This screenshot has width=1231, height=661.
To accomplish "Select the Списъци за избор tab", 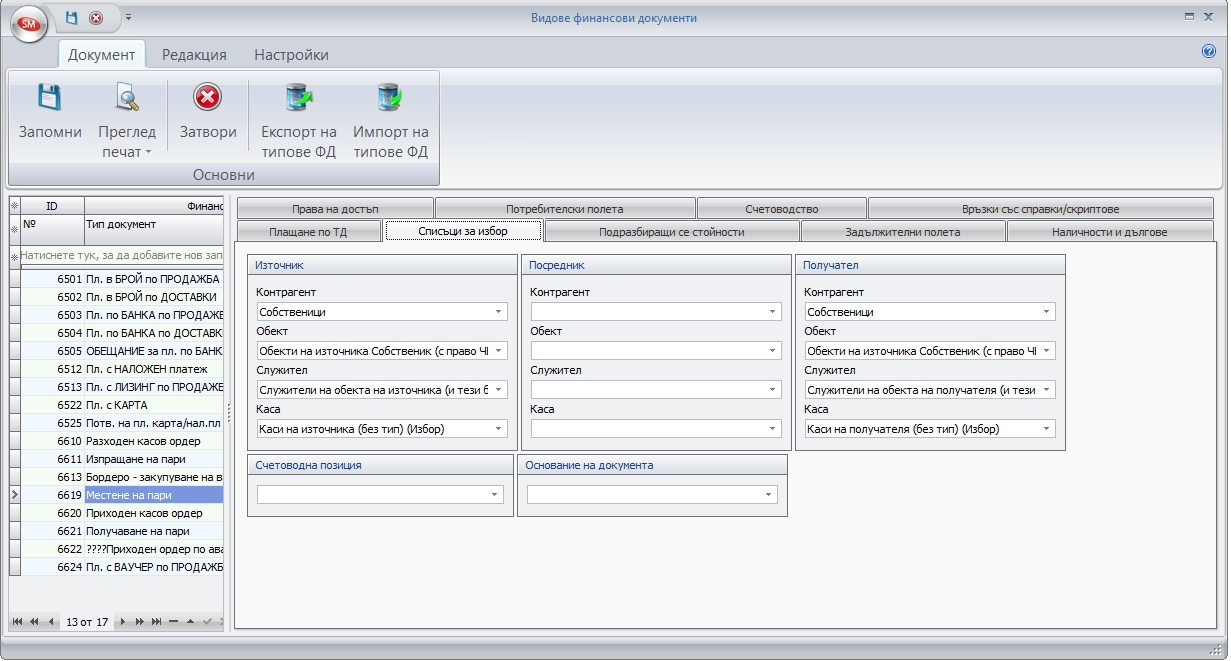I will (x=463, y=232).
